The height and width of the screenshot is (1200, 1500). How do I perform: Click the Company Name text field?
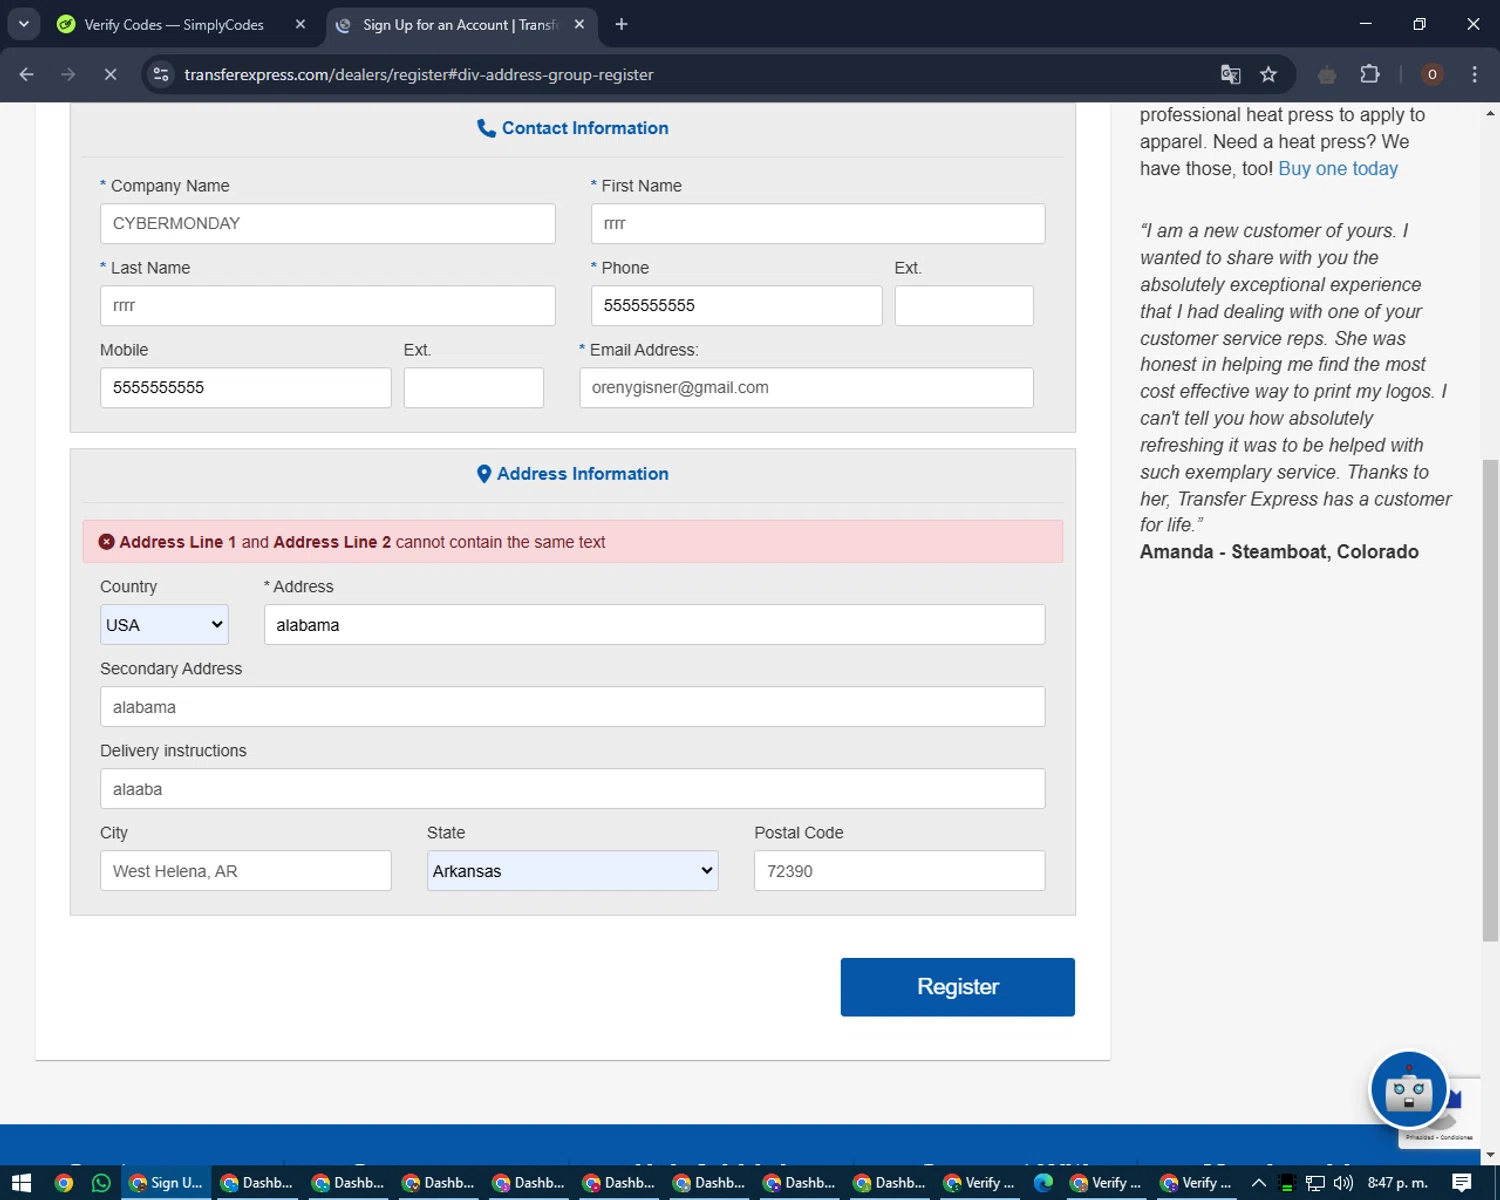[x=327, y=224]
